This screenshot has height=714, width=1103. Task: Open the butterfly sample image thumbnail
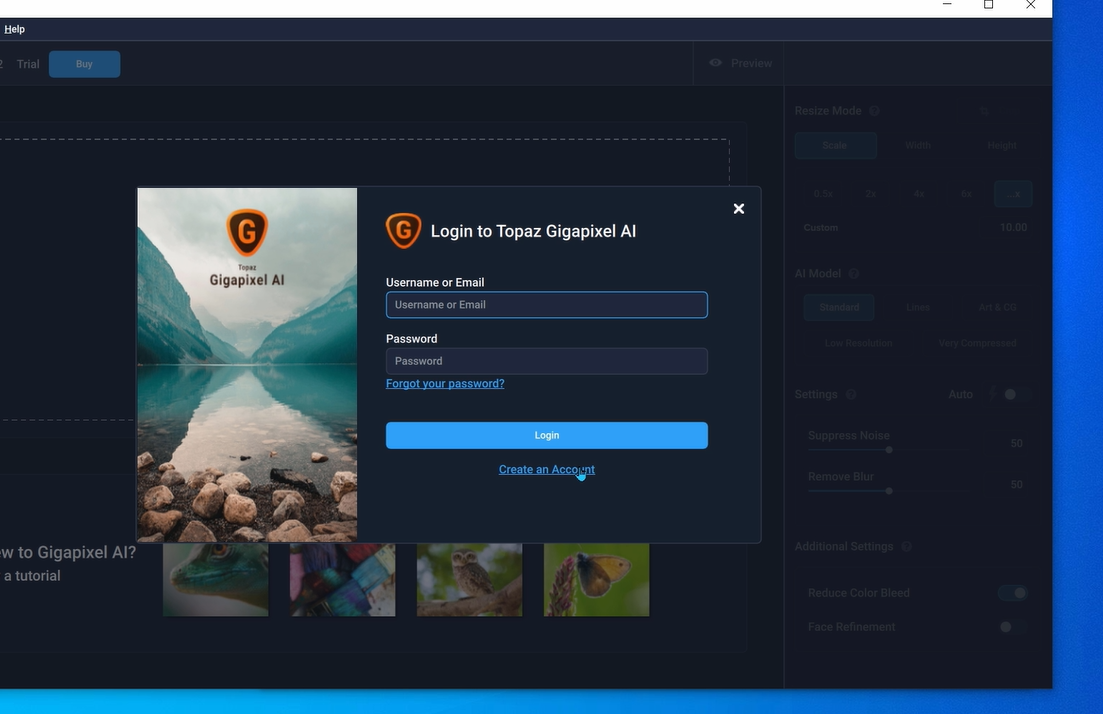coord(597,580)
